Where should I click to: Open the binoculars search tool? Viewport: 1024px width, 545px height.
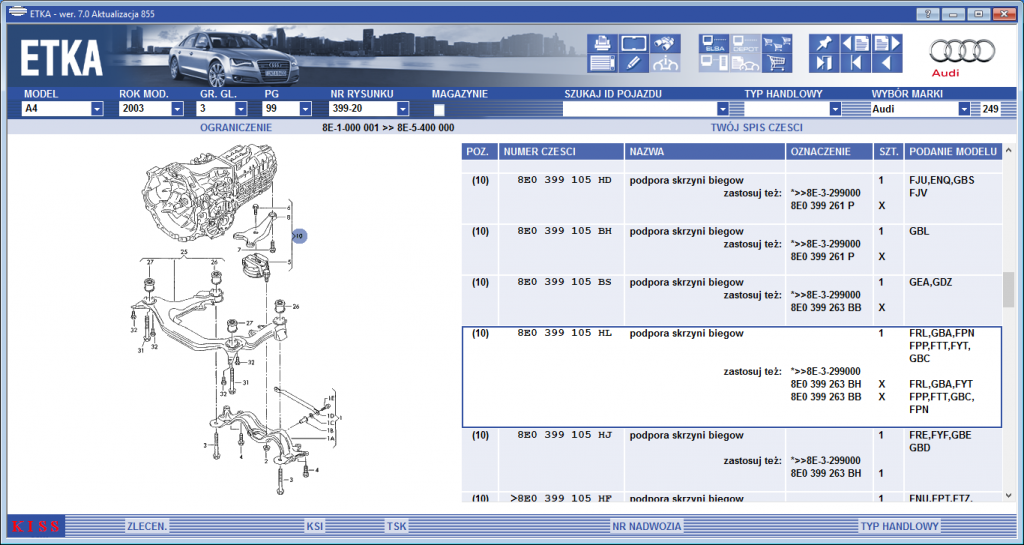665,44
